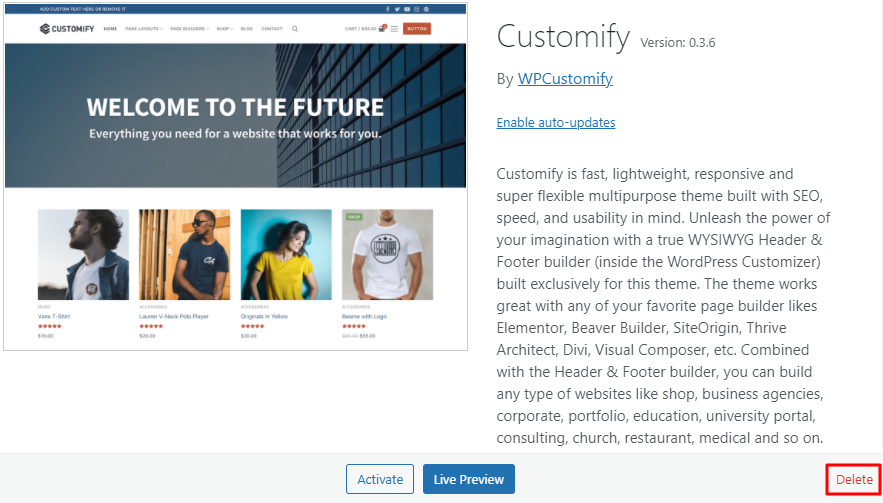Expand the Page Layouts dropdown menu
The image size is (883, 503).
coord(144,29)
